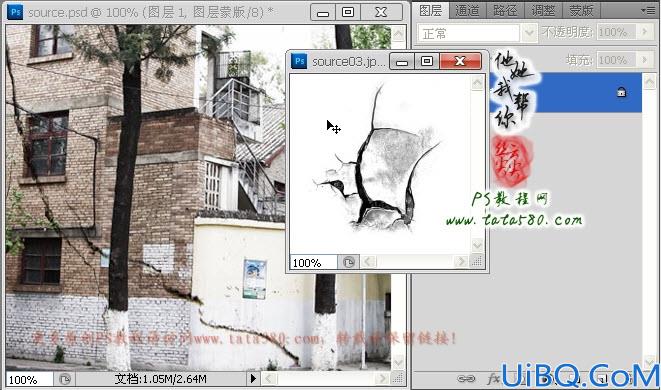Click source03.jpg vertical scrollbar up arrow
This screenshot has height=390, width=661.
click(477, 83)
